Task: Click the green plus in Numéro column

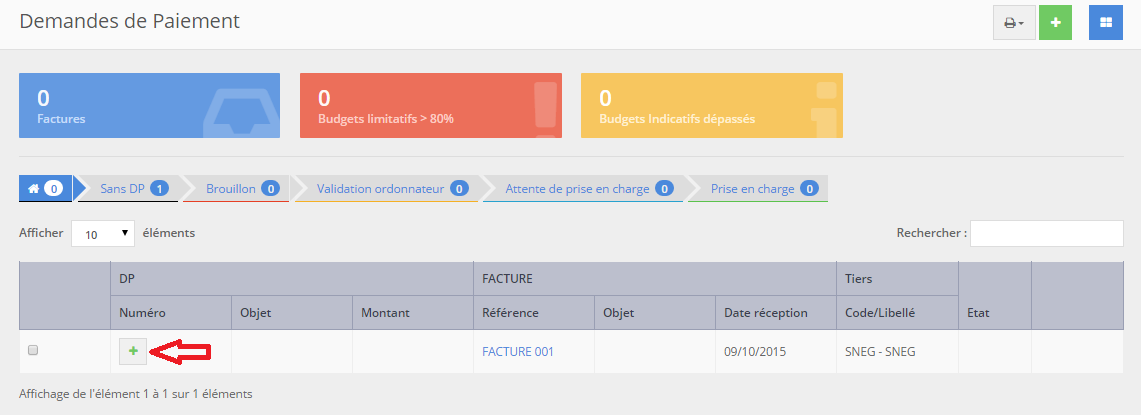Action: coord(133,351)
